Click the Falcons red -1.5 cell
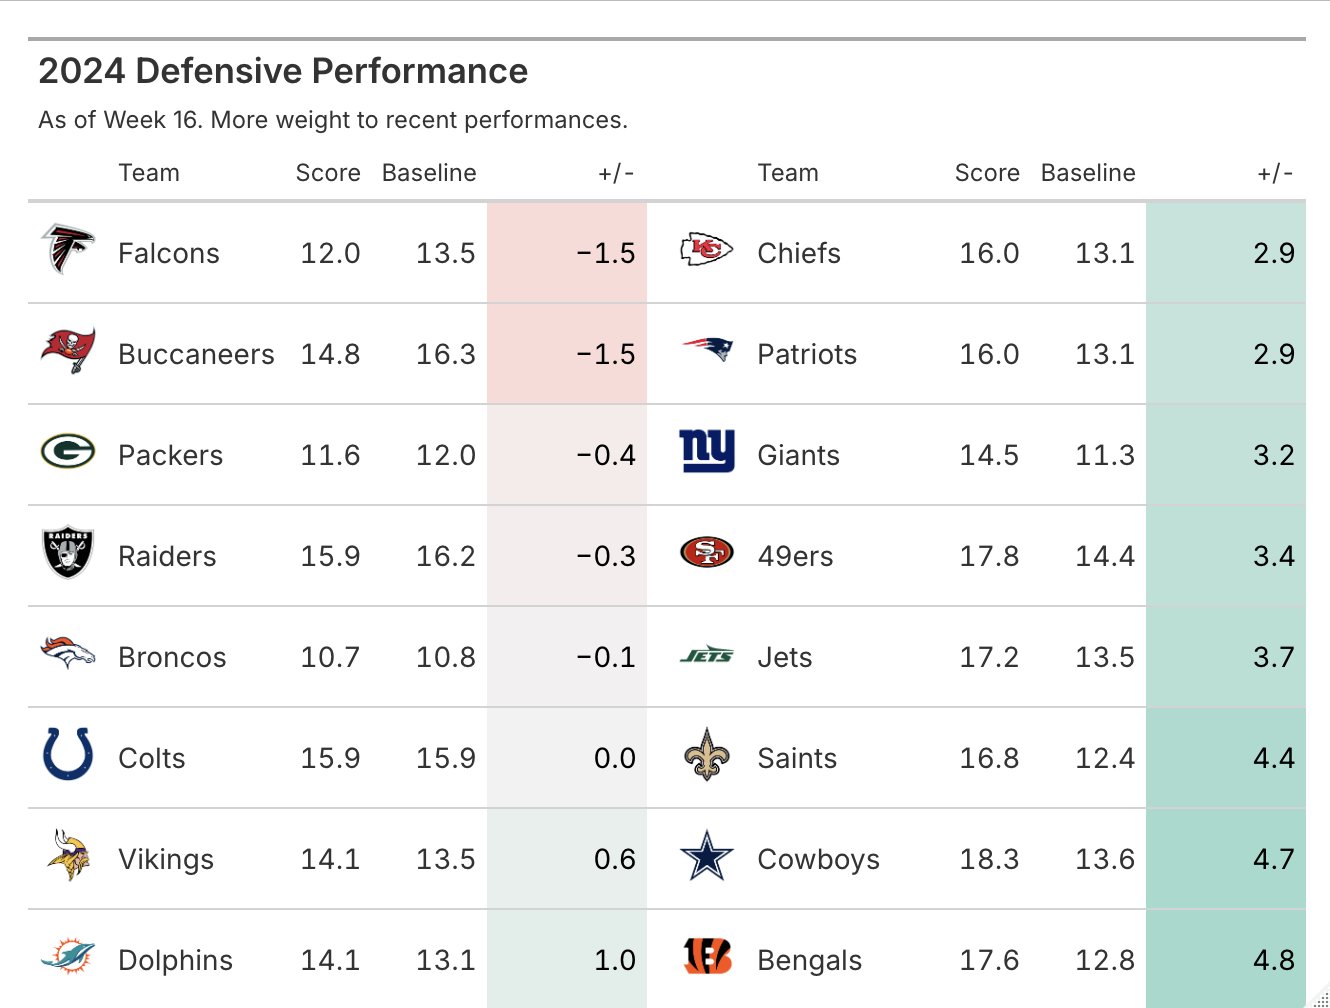The width and height of the screenshot is (1330, 1008). [567, 253]
